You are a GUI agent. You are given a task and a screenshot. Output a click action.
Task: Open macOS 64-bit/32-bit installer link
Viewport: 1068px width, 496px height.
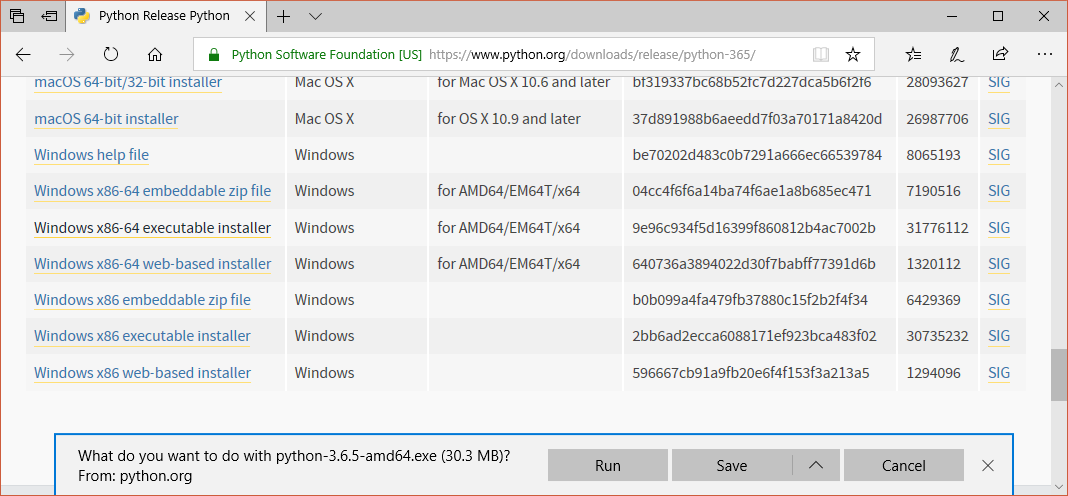point(128,82)
